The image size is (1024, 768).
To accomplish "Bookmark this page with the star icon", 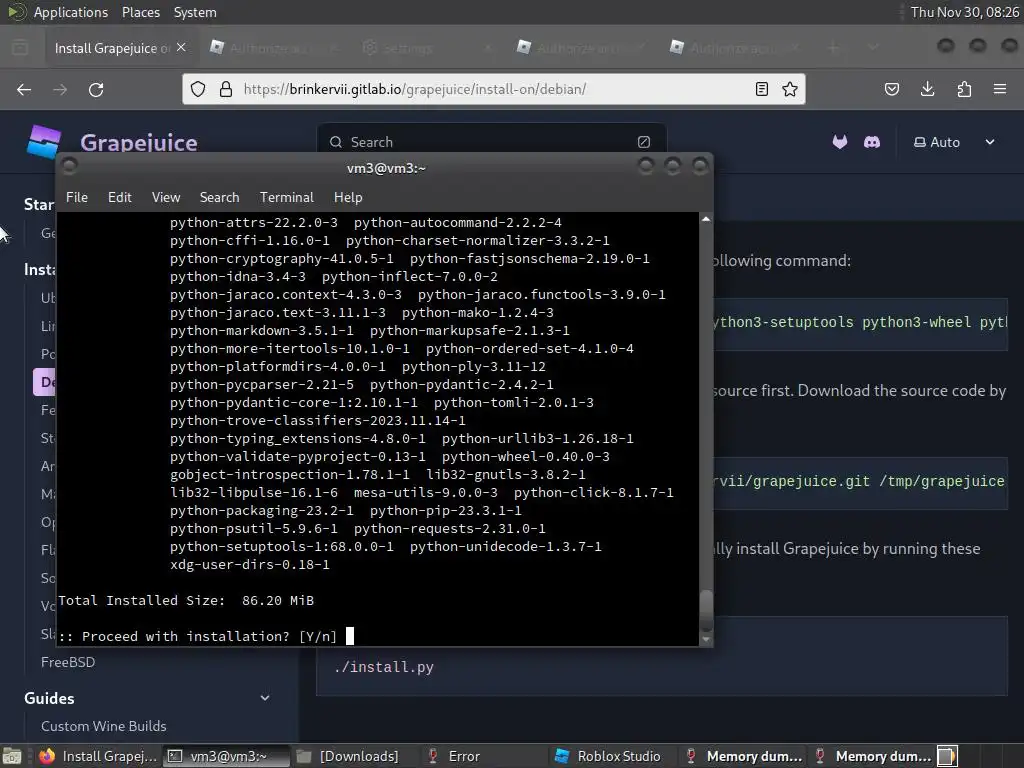I will (790, 89).
